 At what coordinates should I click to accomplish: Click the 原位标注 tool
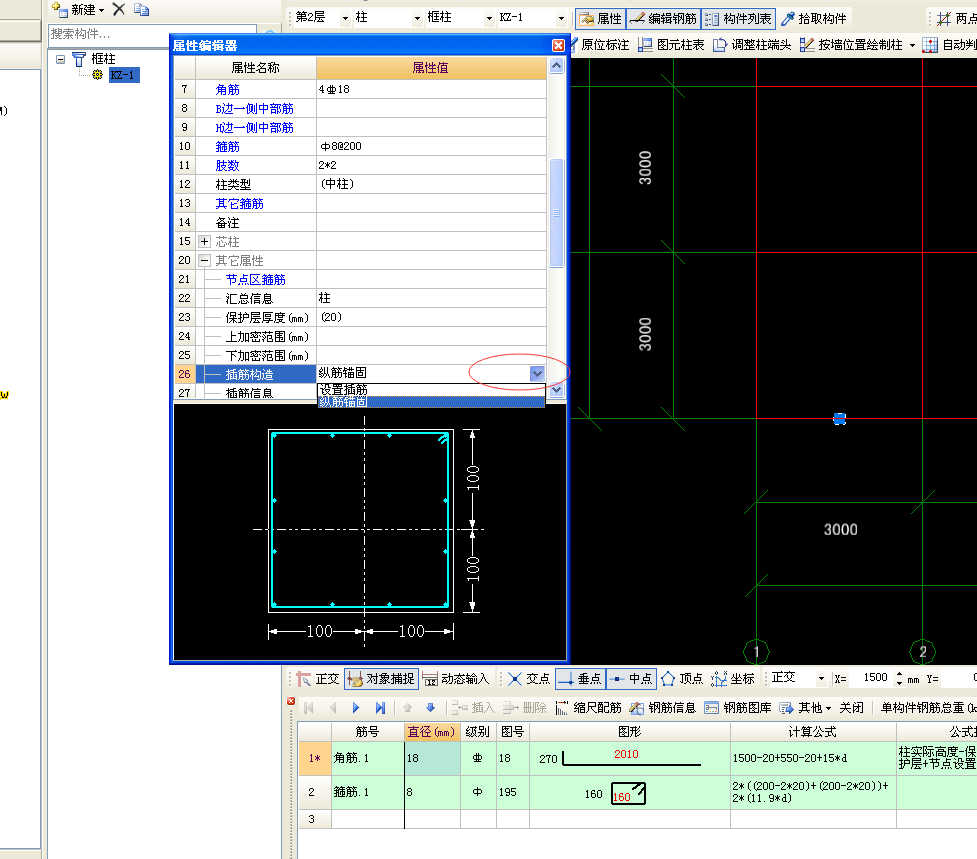pos(602,45)
